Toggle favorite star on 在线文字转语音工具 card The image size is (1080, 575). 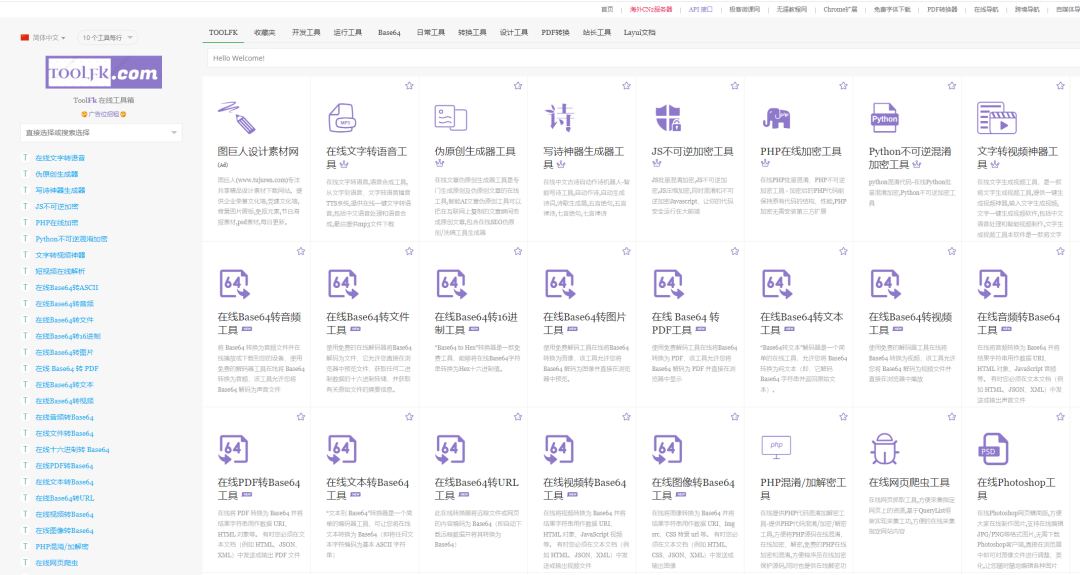tap(409, 86)
